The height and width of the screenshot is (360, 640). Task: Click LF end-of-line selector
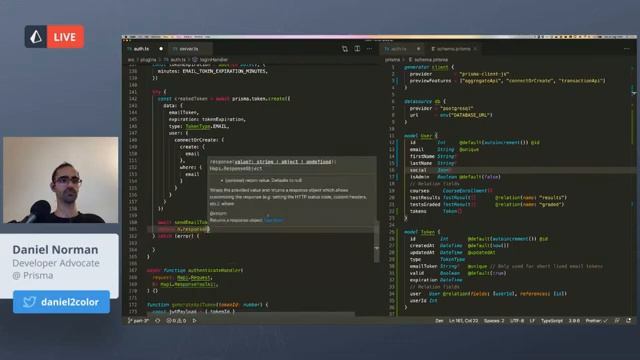click(x=532, y=321)
